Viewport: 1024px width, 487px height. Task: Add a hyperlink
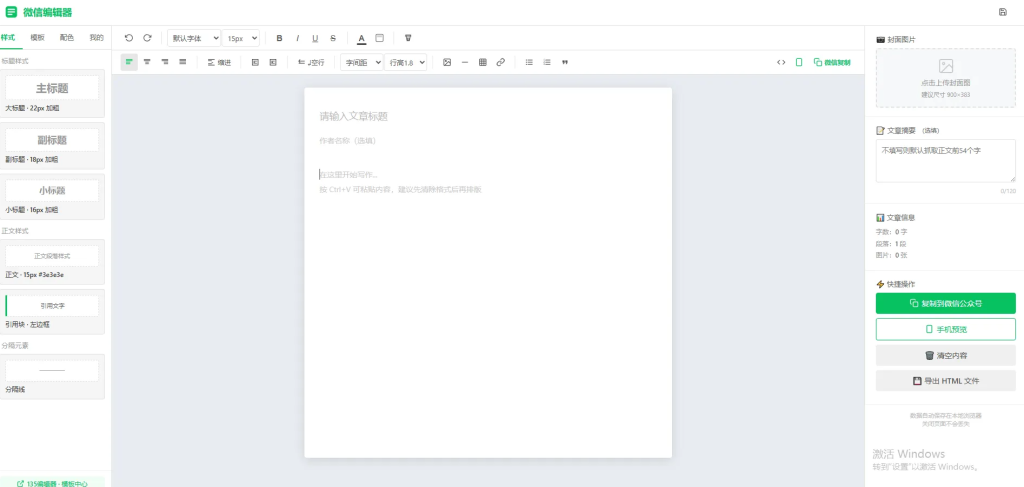pyautogui.click(x=500, y=62)
